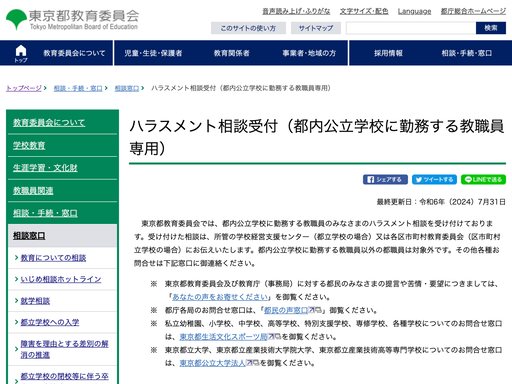Open 教育についての相談 sidebar item
The width and height of the screenshot is (512, 384).
click(53, 258)
